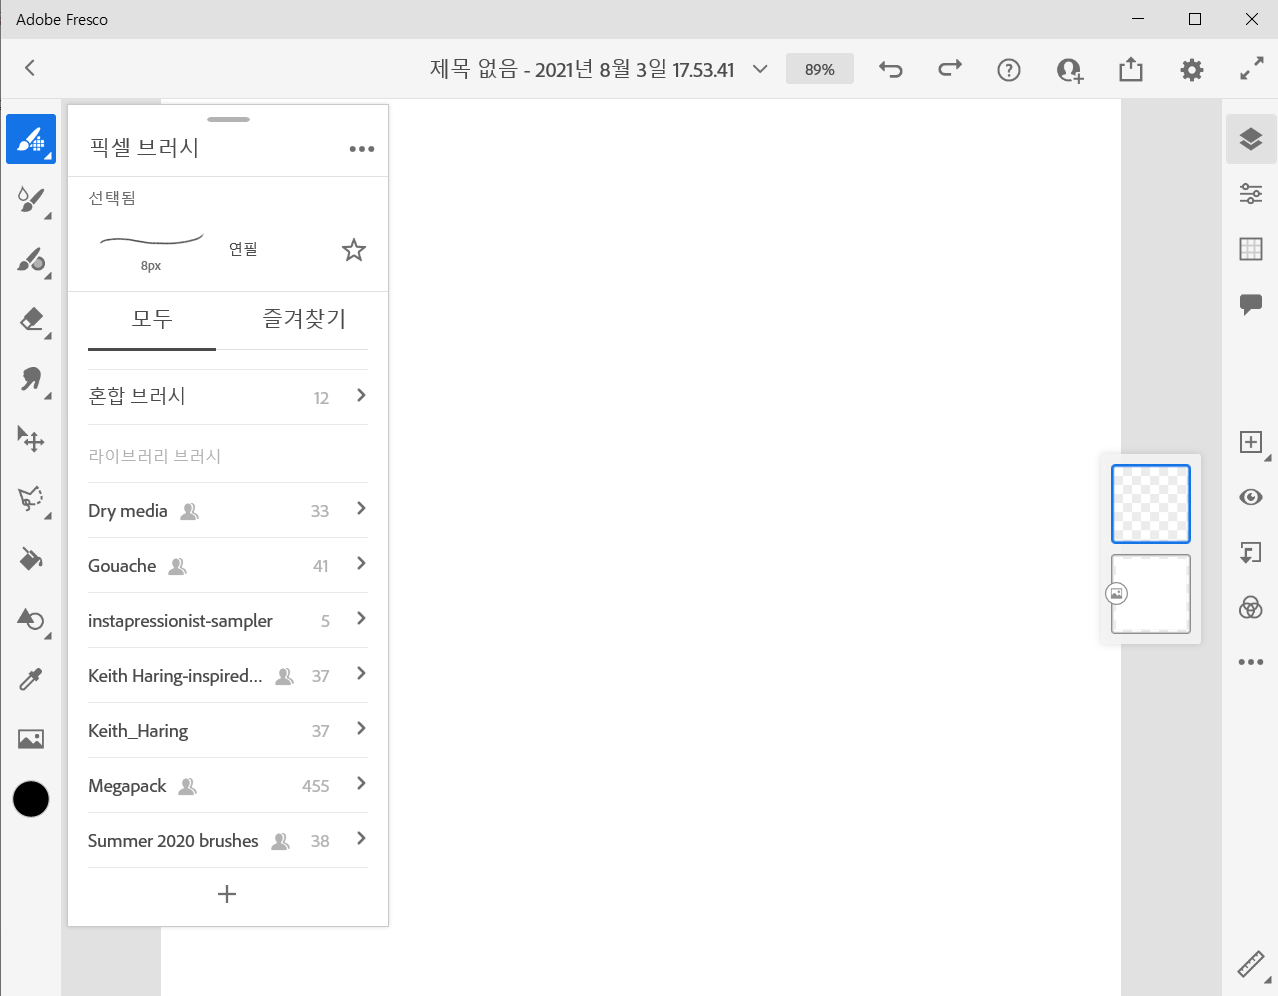Redo the last action
Image resolution: width=1278 pixels, height=996 pixels.
coord(950,69)
